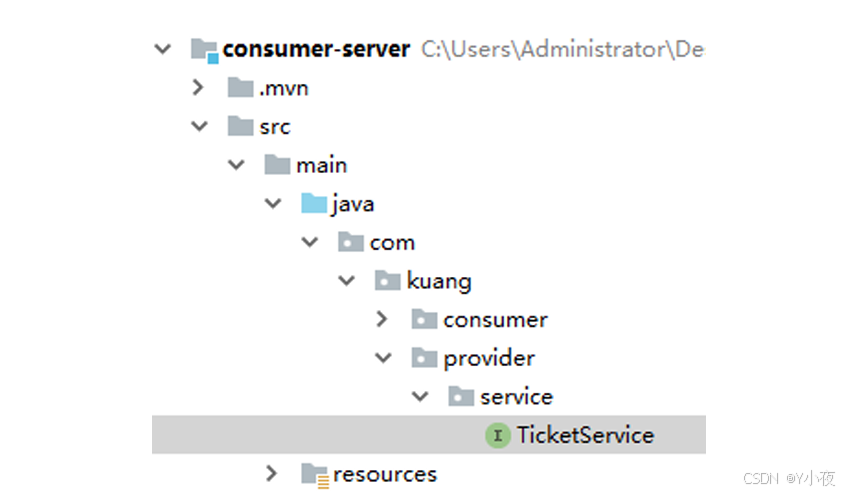Collapse the consumer-server project root
Image resolution: width=848 pixels, height=494 pixels.
[163, 49]
